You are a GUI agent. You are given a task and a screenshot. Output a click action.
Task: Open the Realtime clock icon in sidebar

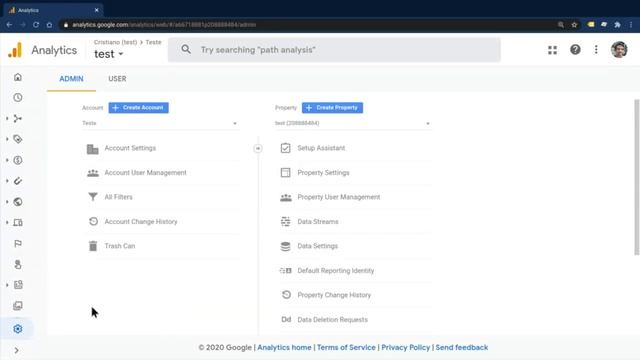point(18,98)
